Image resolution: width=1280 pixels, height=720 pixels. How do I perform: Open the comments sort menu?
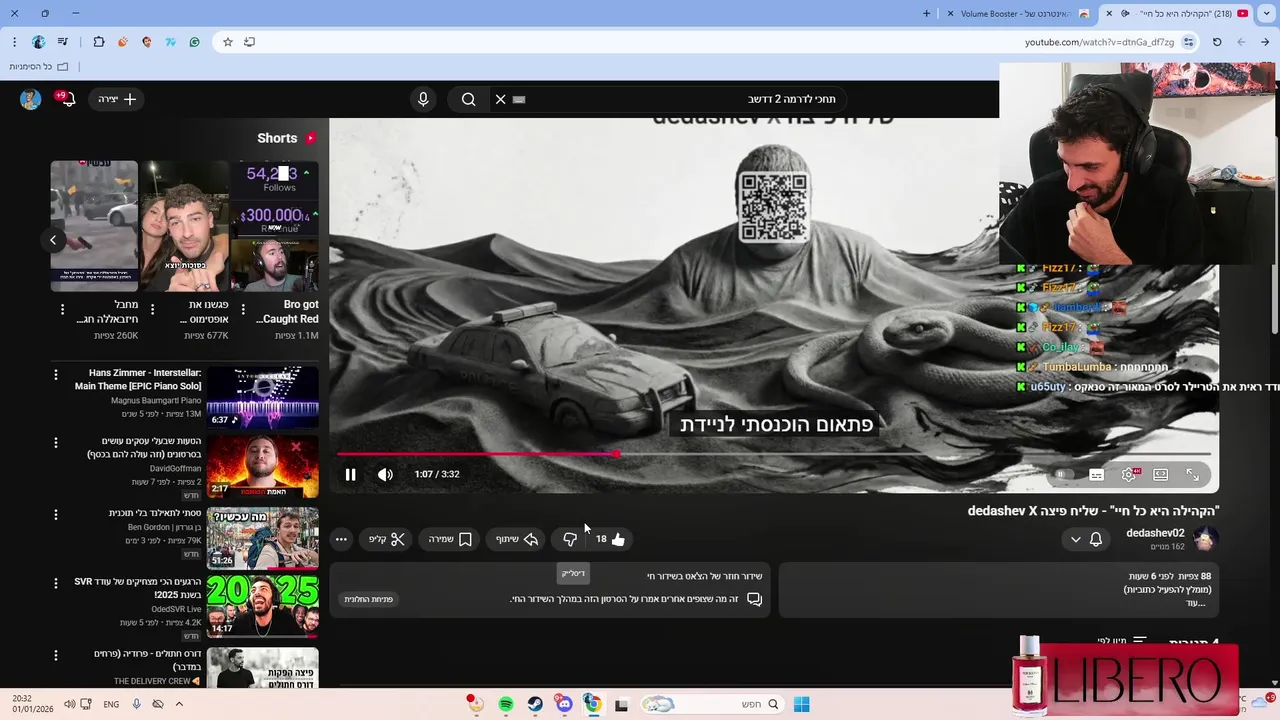point(1121,642)
